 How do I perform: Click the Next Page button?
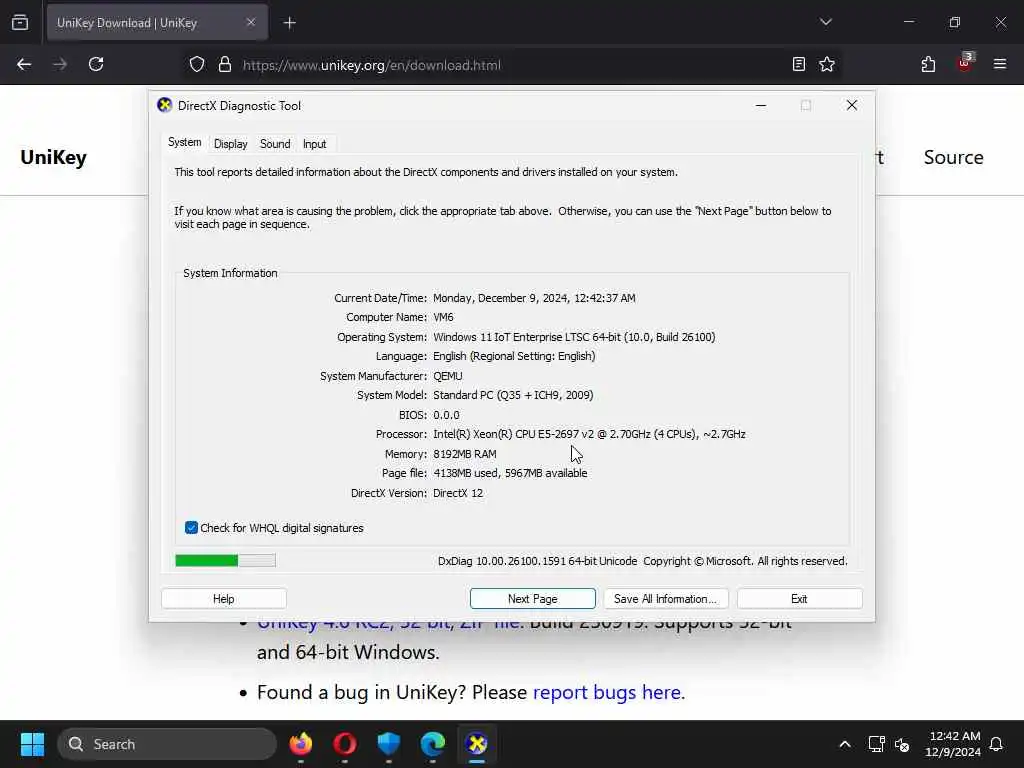pos(533,599)
